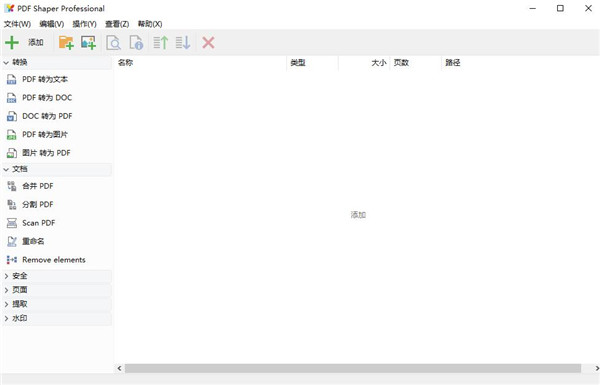Select Scan PDF tool
Image resolution: width=600 pixels, height=385 pixels.
pos(38,223)
